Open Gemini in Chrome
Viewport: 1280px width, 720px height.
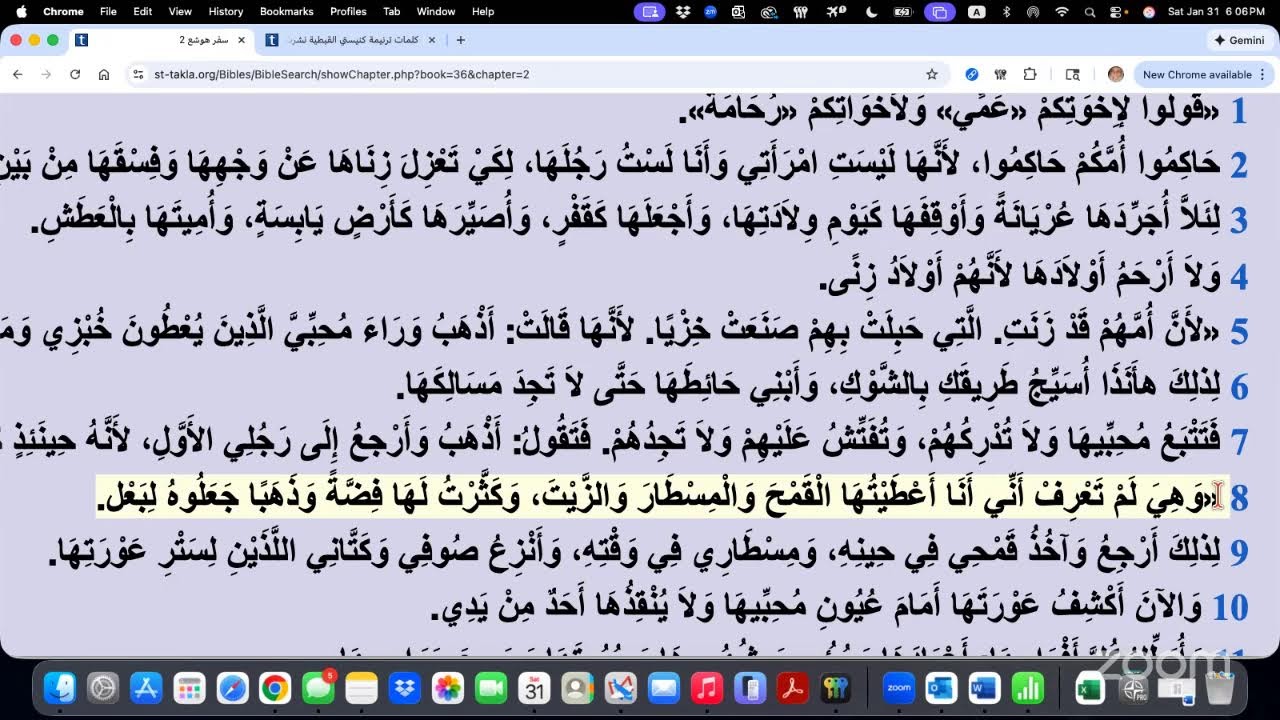[x=1238, y=40]
